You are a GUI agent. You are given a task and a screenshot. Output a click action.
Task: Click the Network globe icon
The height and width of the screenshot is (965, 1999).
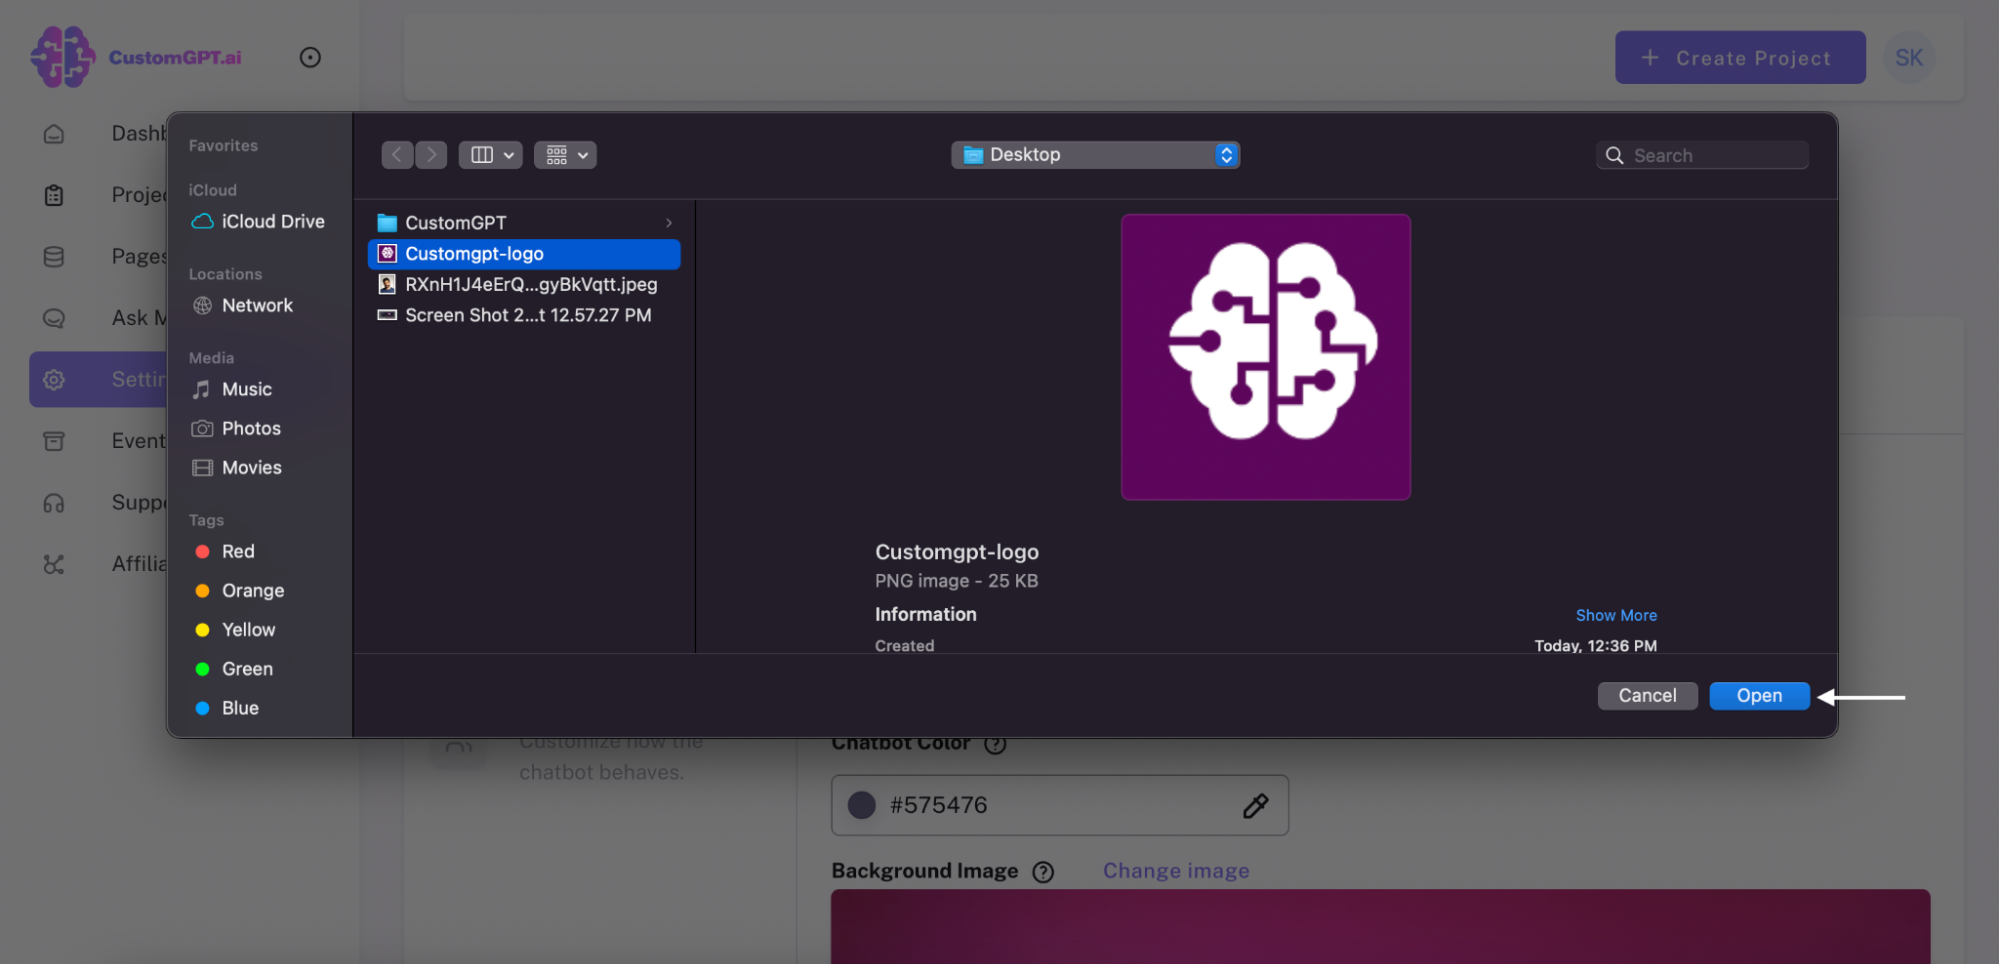[x=203, y=306]
